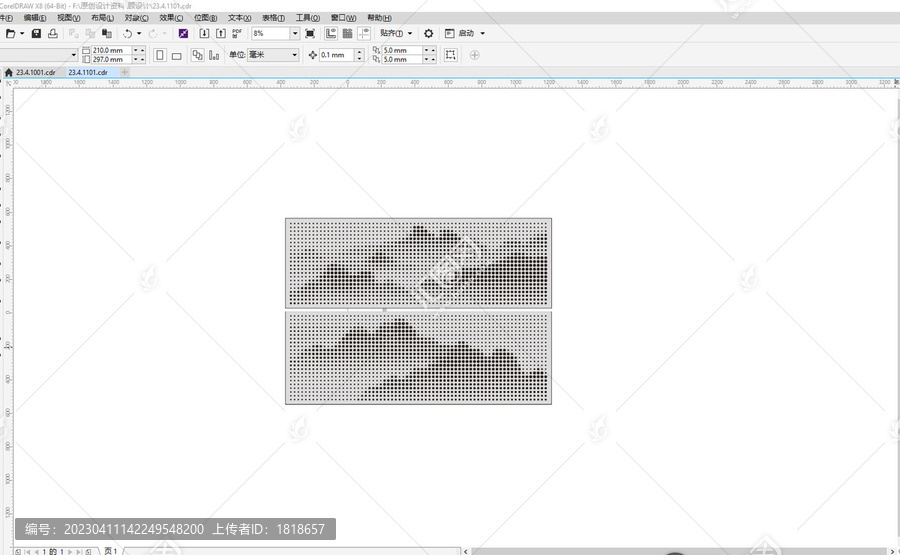
Task: Select the lower halftone mountain panel
Action: pyautogui.click(x=418, y=358)
